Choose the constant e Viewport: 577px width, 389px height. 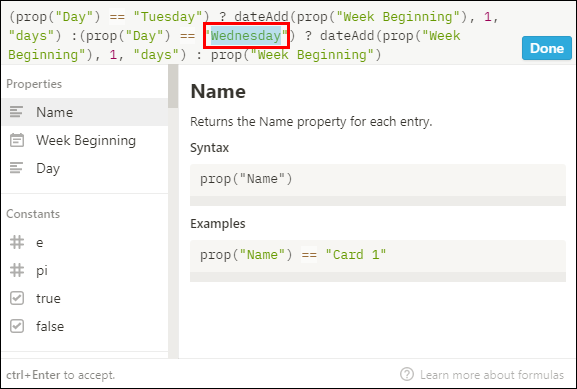[x=85, y=243]
